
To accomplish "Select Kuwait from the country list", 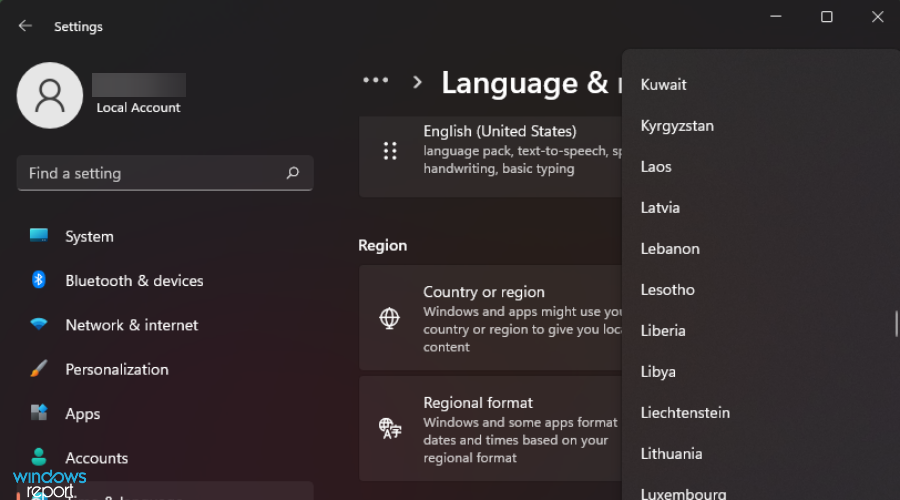I will (664, 85).
